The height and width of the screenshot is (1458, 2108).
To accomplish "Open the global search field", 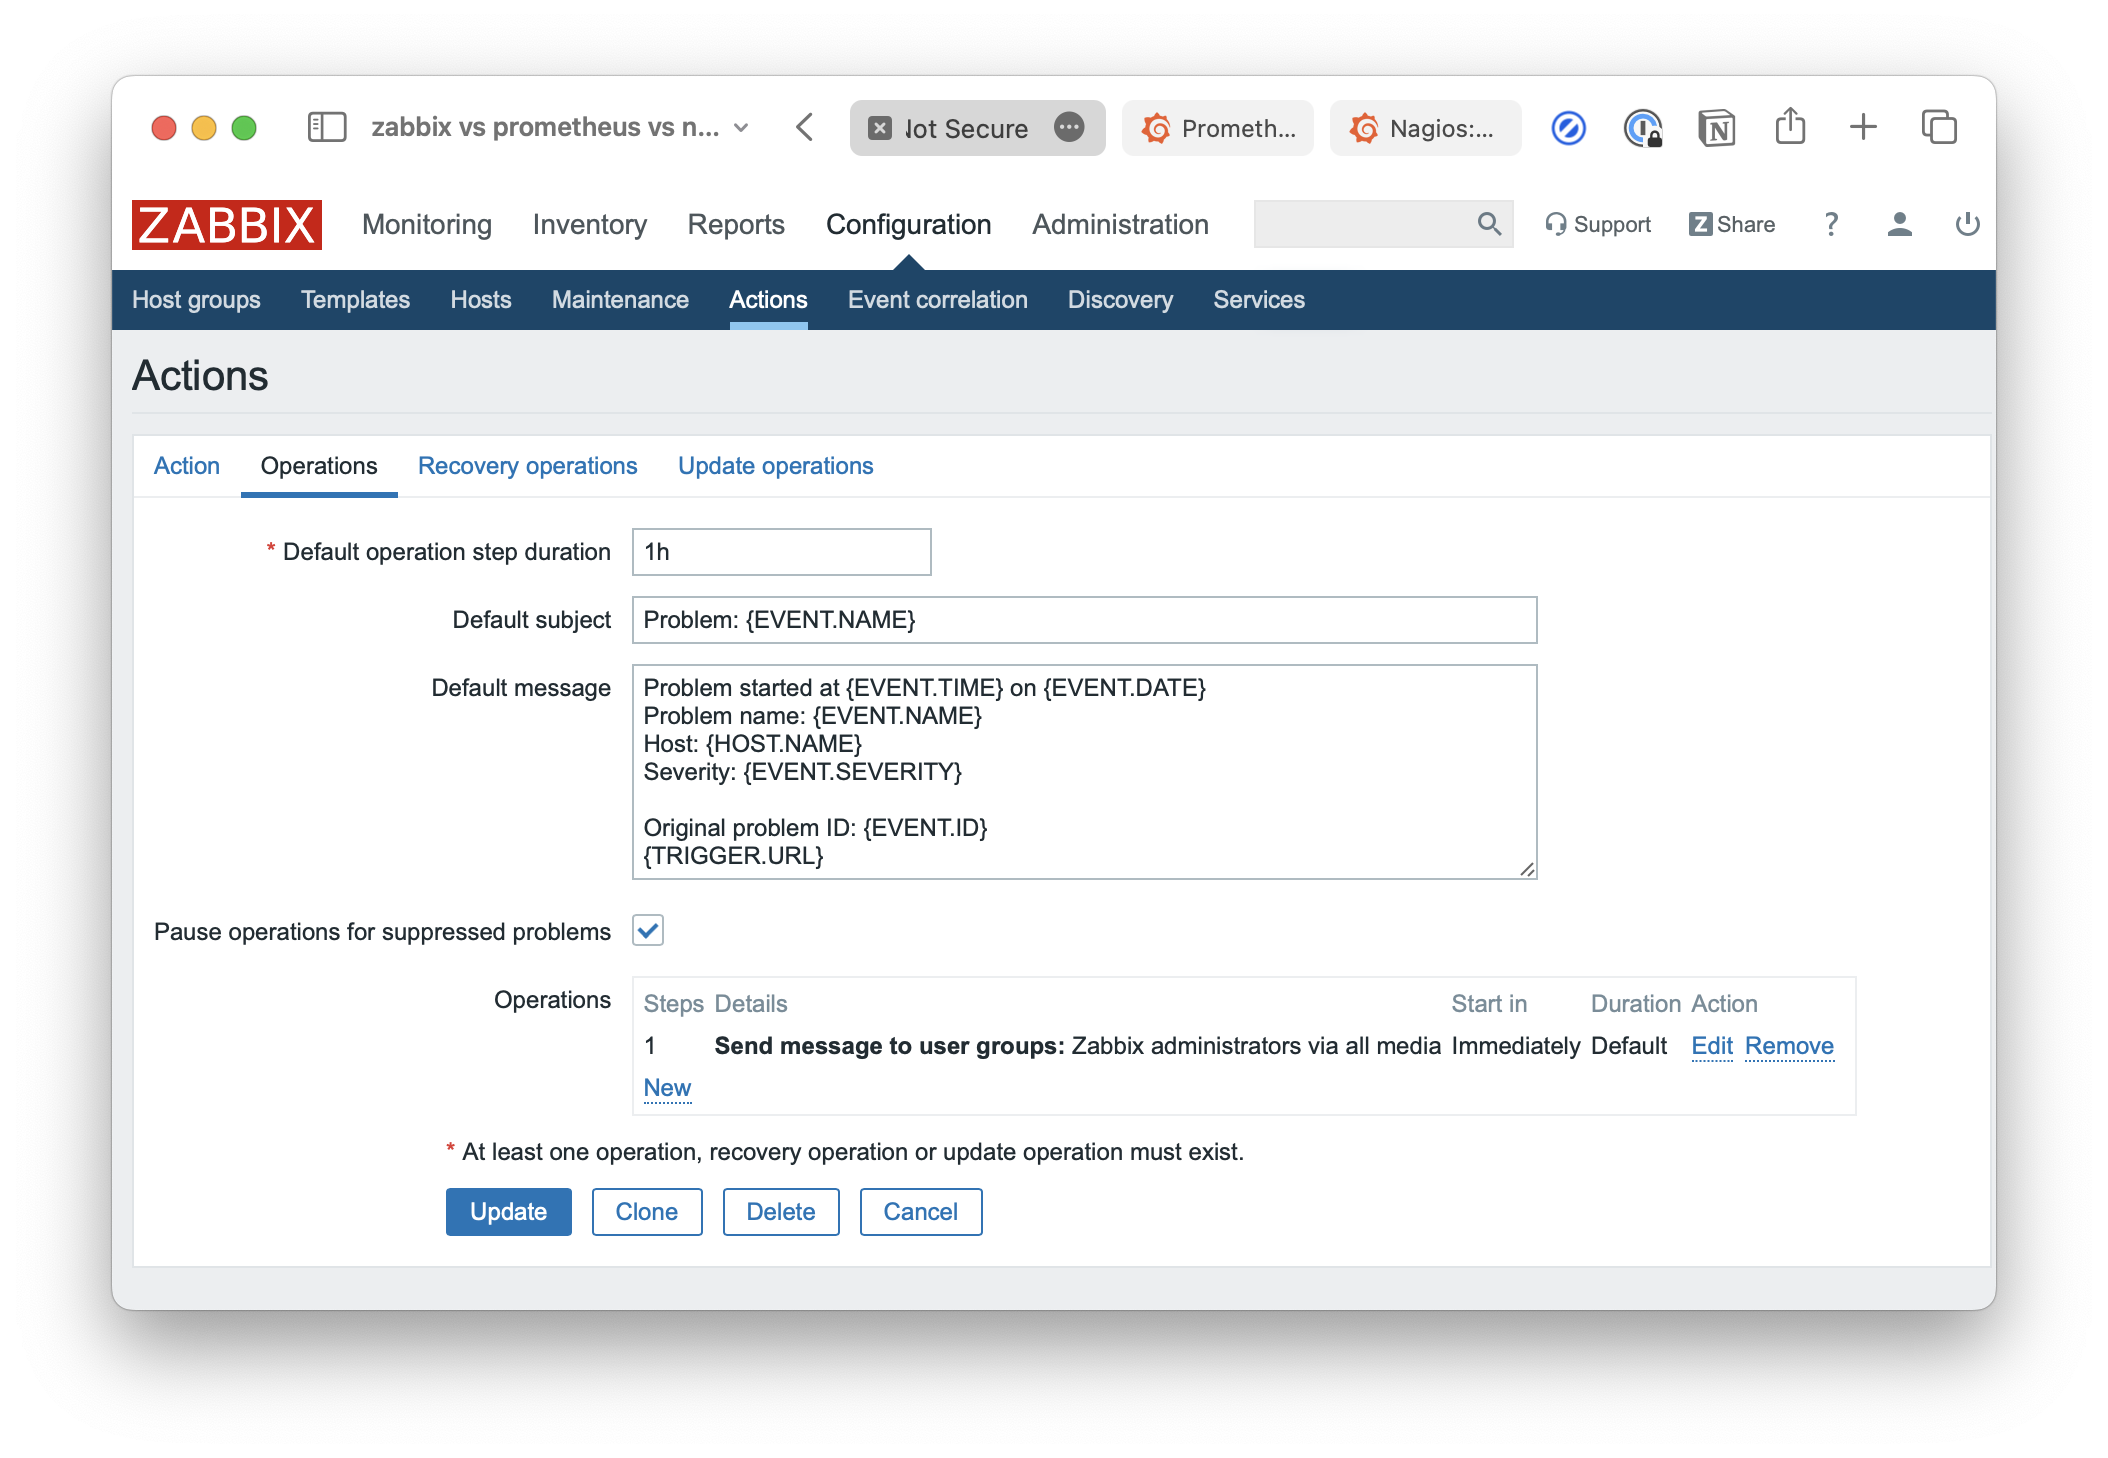I will tap(1380, 224).
